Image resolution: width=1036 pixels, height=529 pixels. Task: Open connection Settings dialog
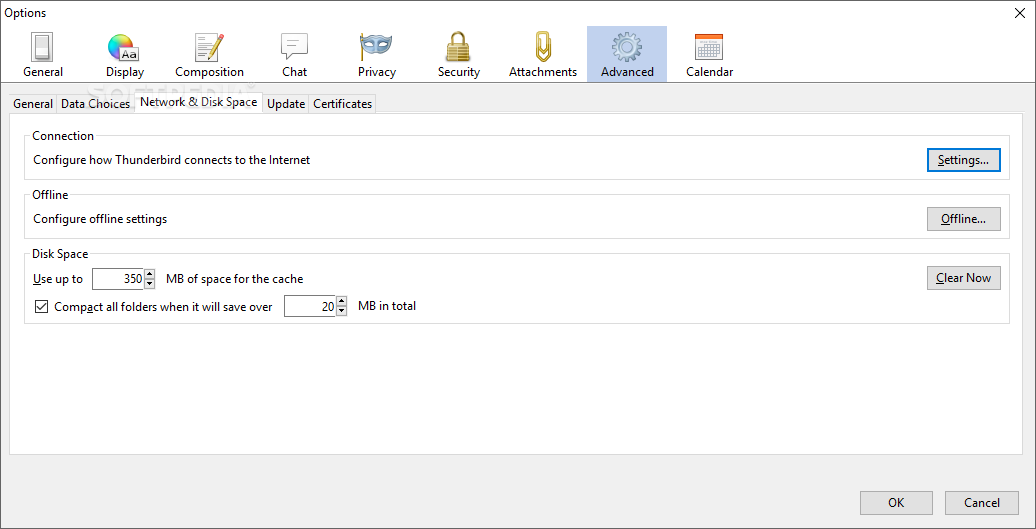(963, 160)
